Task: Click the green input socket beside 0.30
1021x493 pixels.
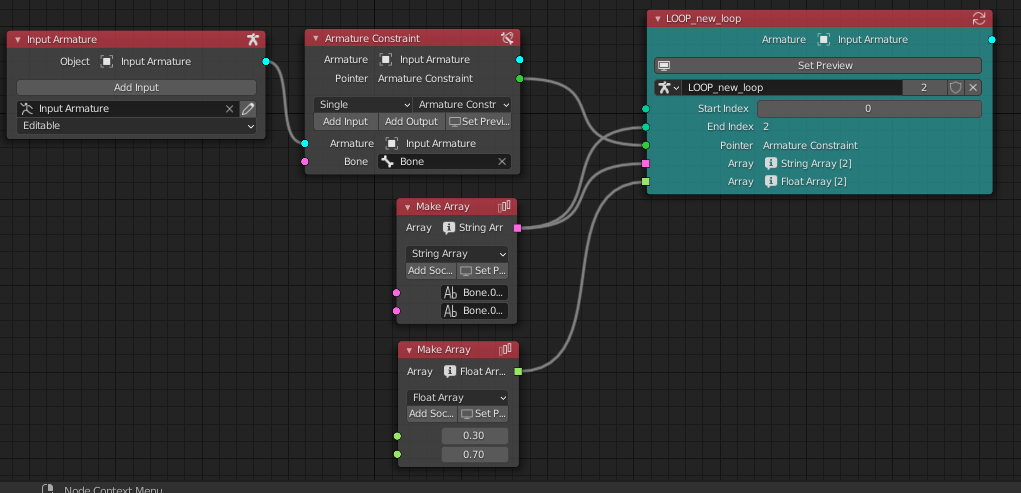Action: point(397,436)
